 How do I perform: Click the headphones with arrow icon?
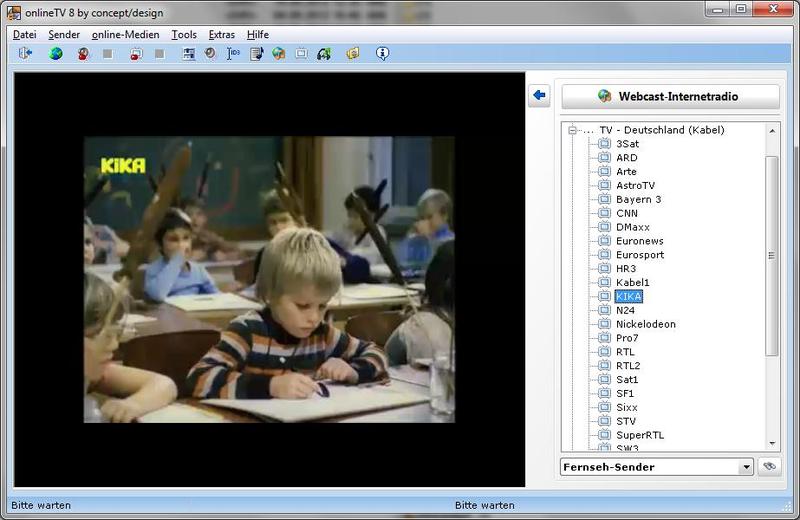324,54
